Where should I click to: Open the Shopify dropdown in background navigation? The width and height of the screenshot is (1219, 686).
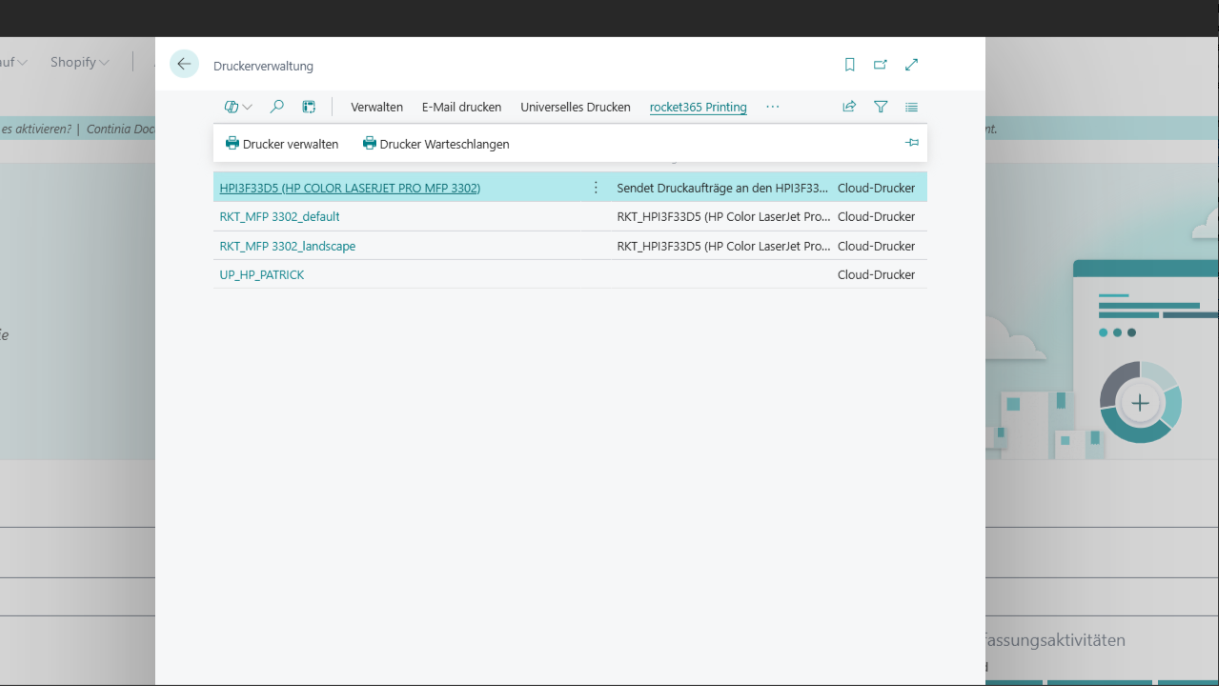(x=80, y=62)
